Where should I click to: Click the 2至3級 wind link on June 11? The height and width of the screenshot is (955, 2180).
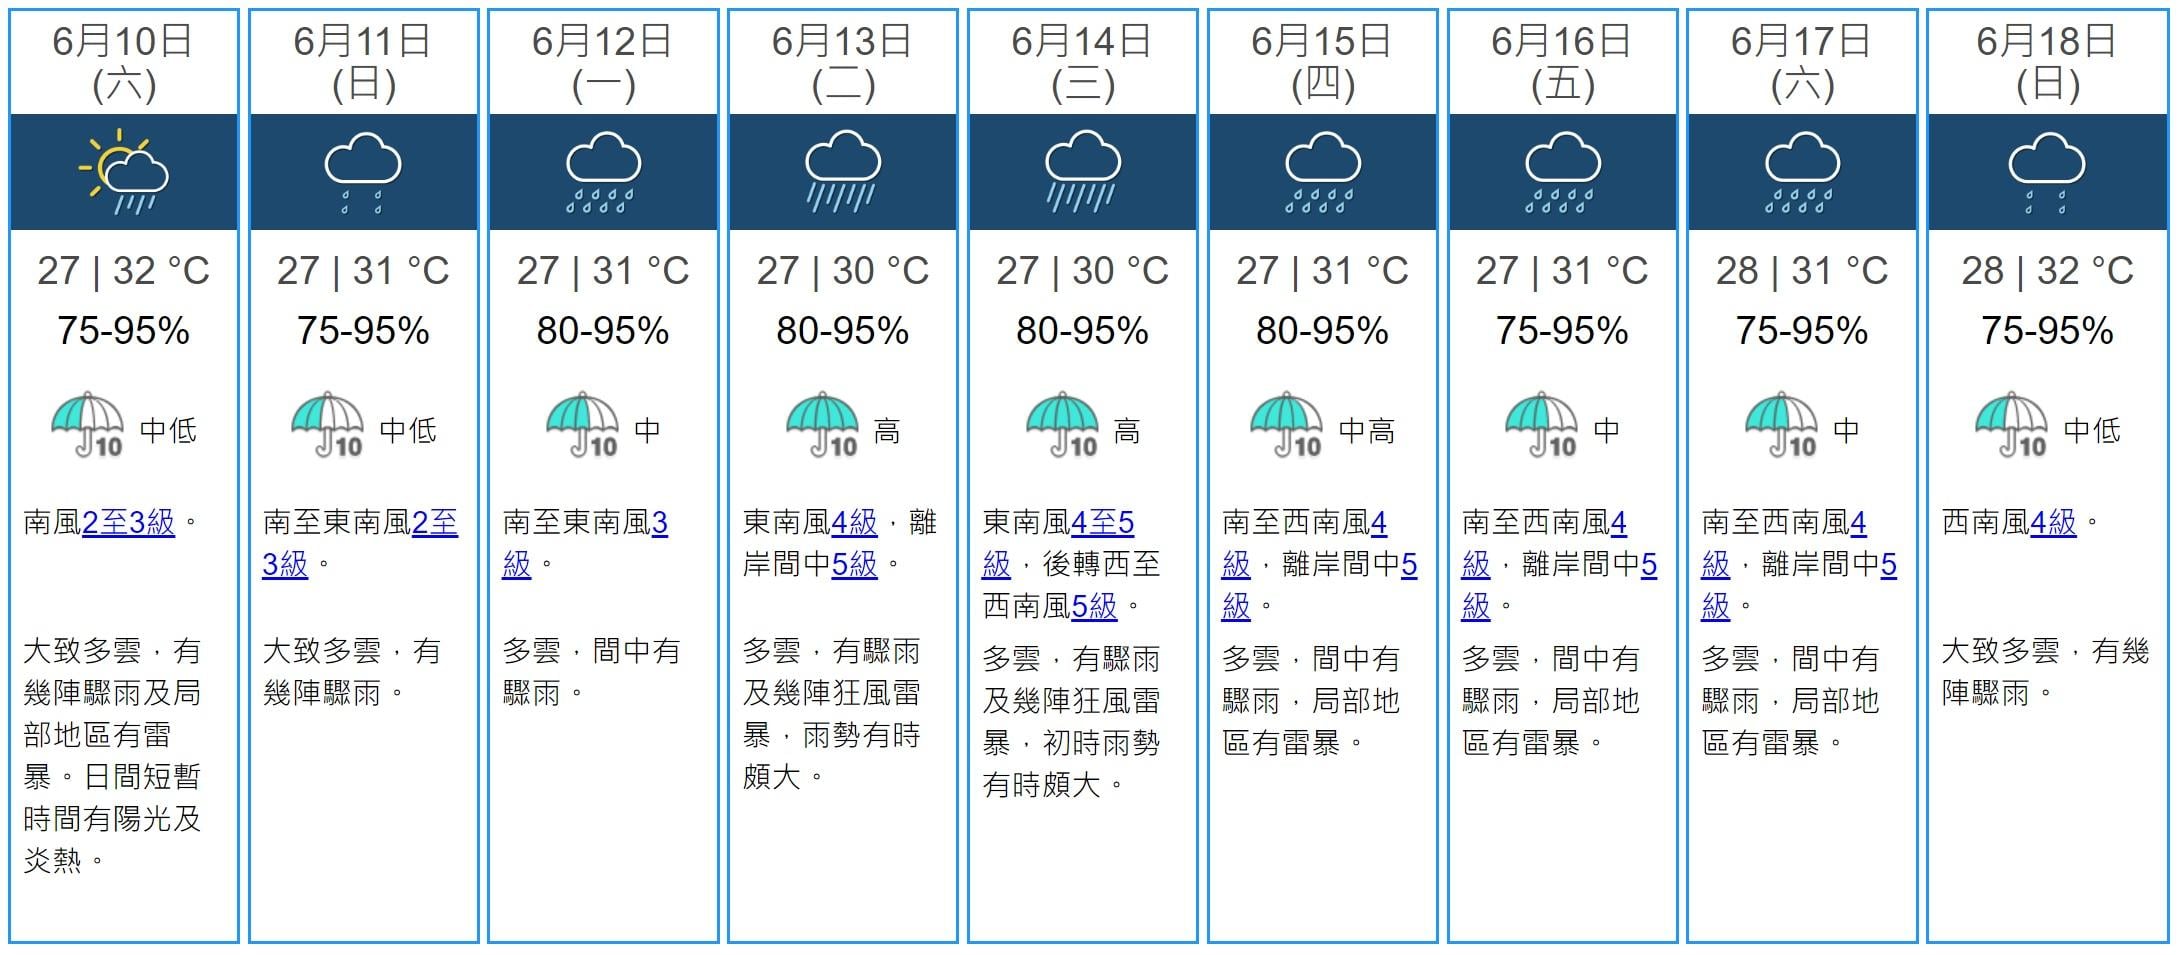tap(434, 522)
